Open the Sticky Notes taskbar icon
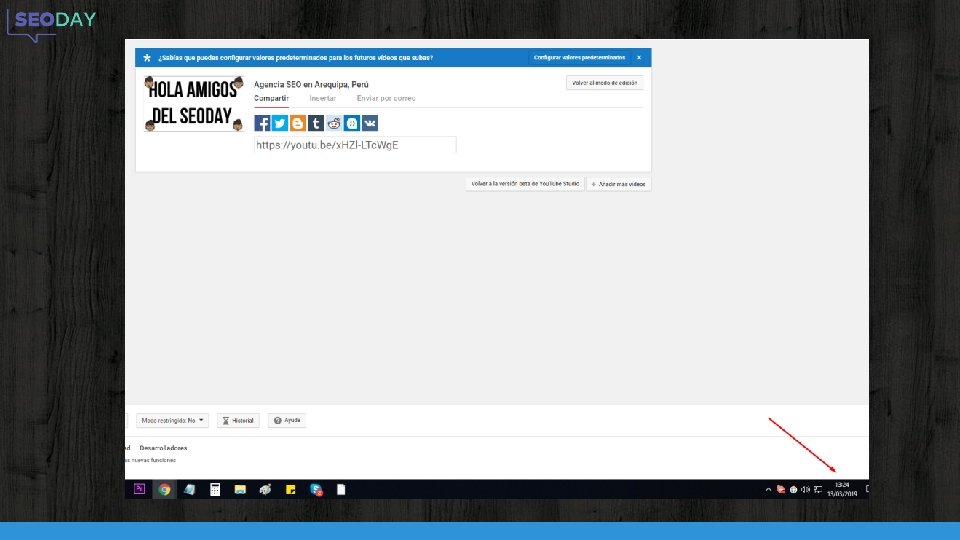This screenshot has width=960, height=540. point(291,489)
